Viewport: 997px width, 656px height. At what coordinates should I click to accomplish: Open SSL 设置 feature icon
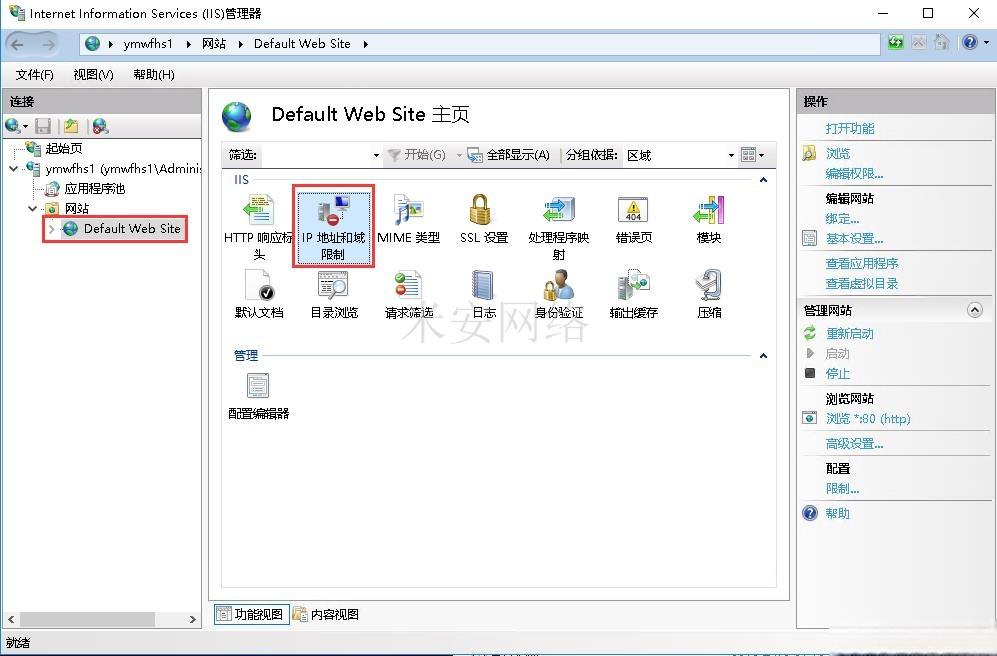(x=484, y=219)
